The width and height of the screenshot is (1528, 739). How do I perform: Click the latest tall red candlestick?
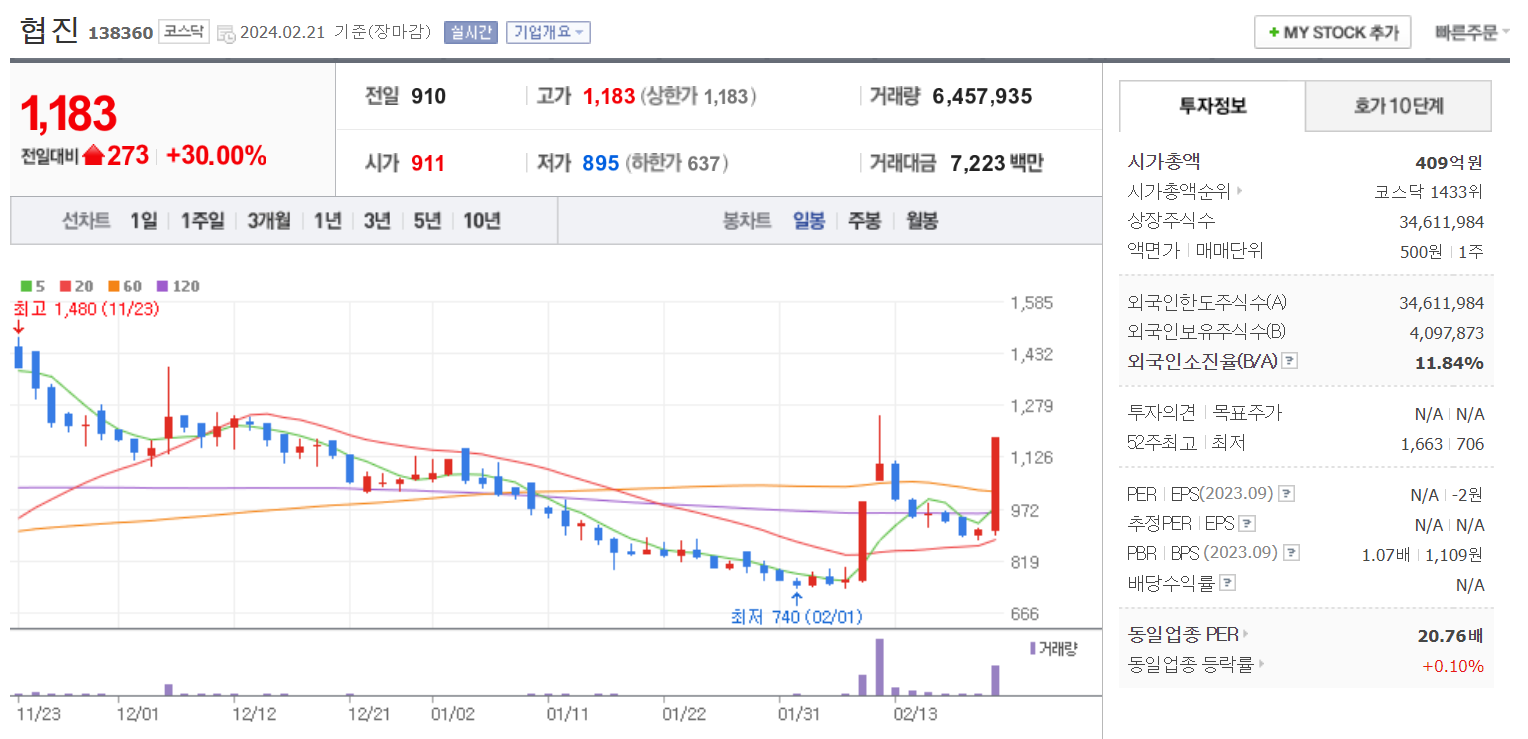[x=995, y=484]
